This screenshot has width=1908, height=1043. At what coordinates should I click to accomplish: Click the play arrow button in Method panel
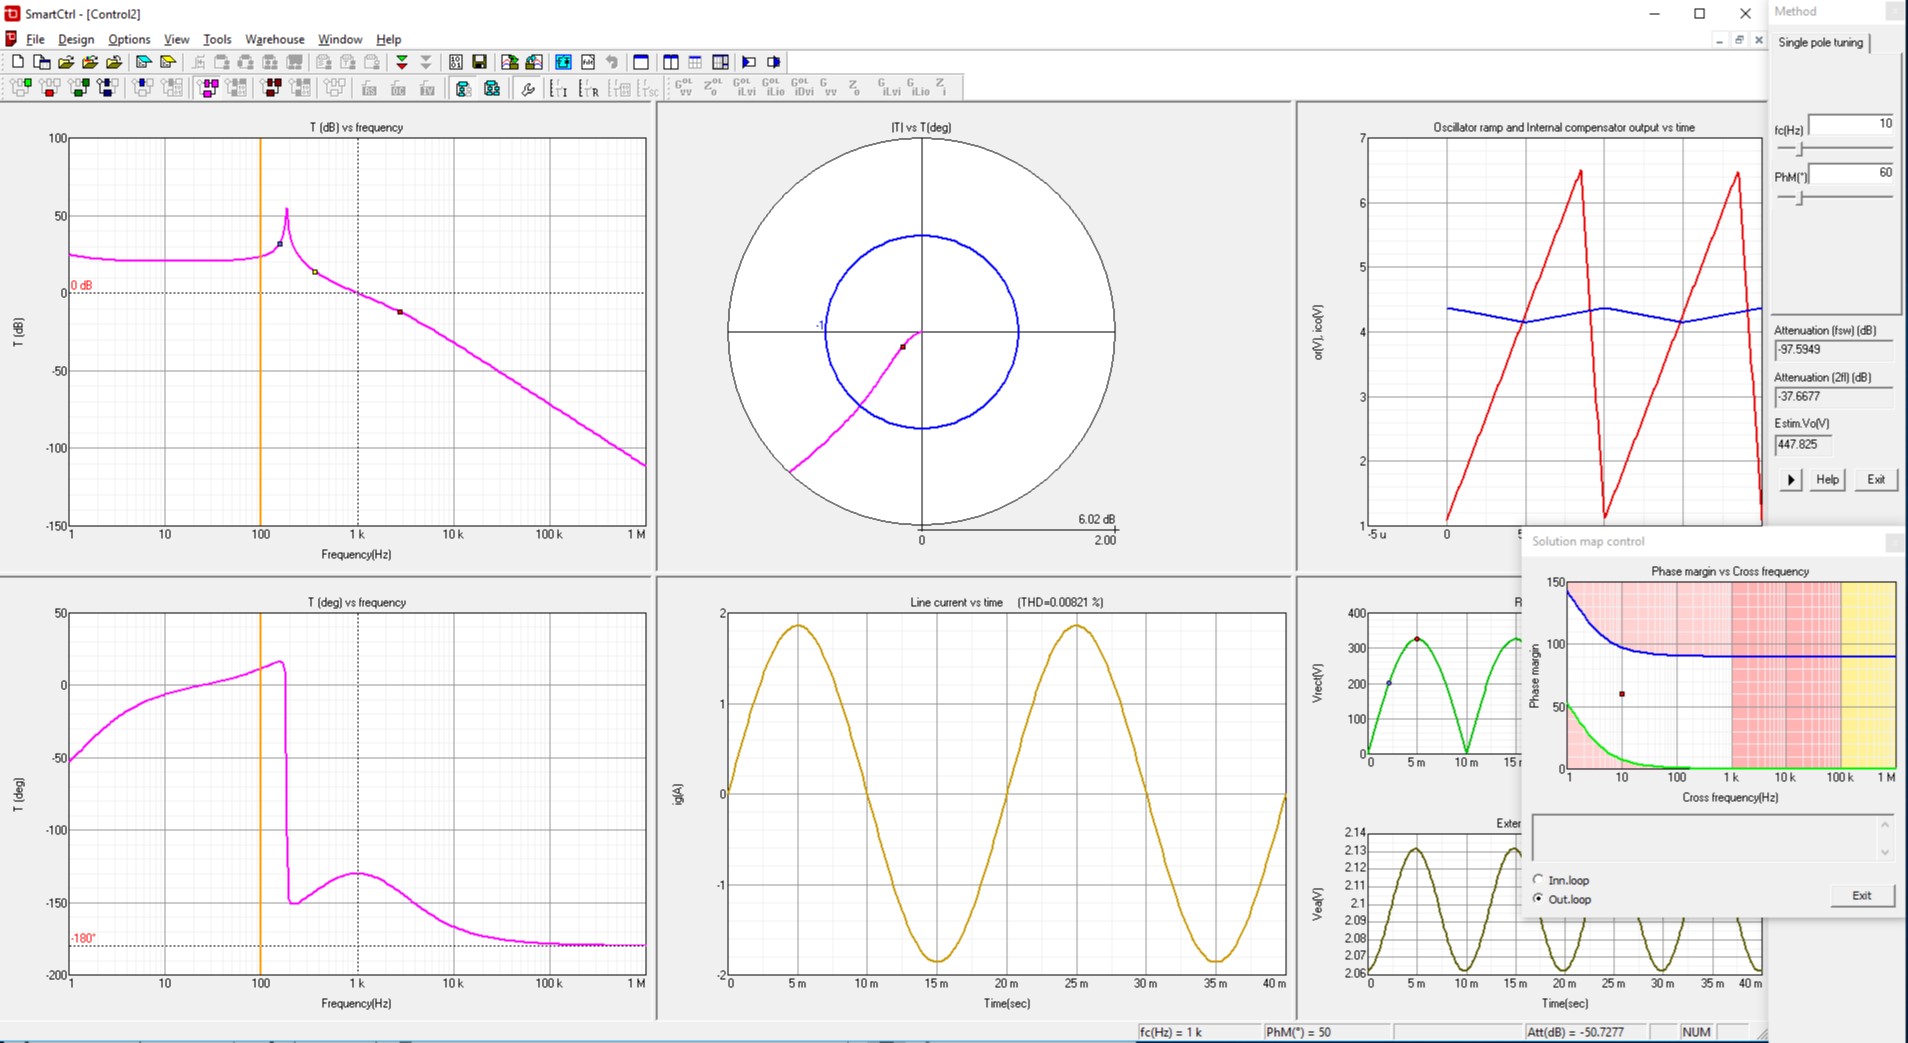tap(1790, 480)
